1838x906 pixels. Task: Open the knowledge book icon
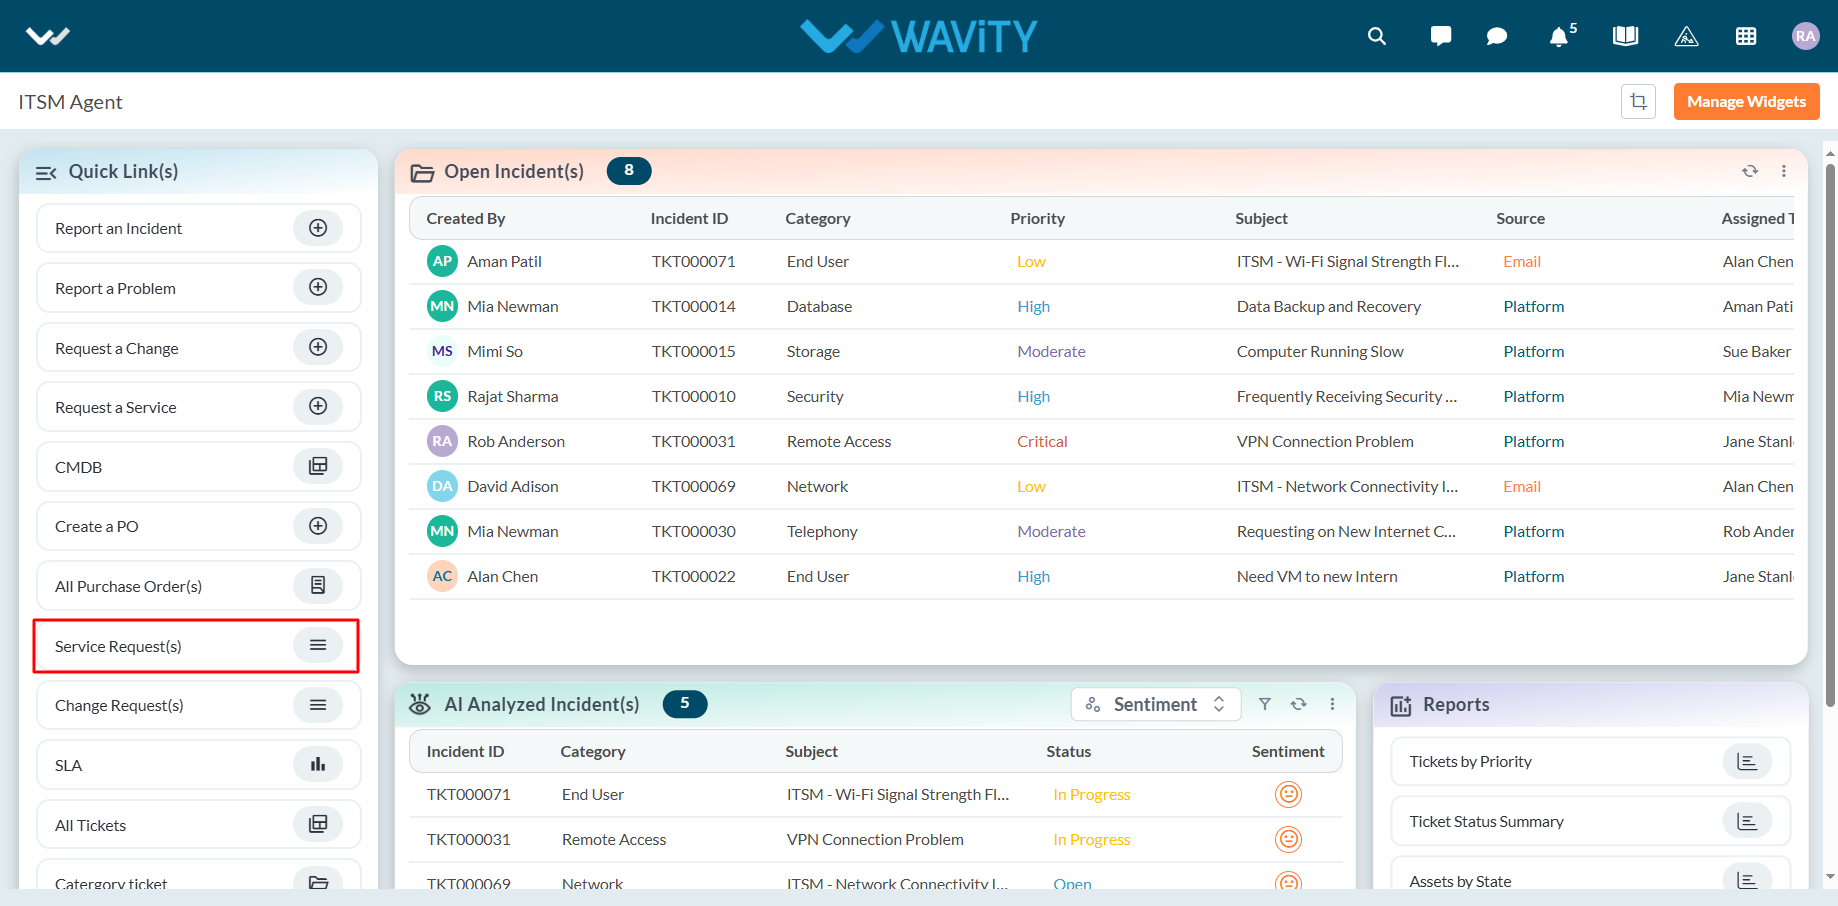pyautogui.click(x=1625, y=36)
